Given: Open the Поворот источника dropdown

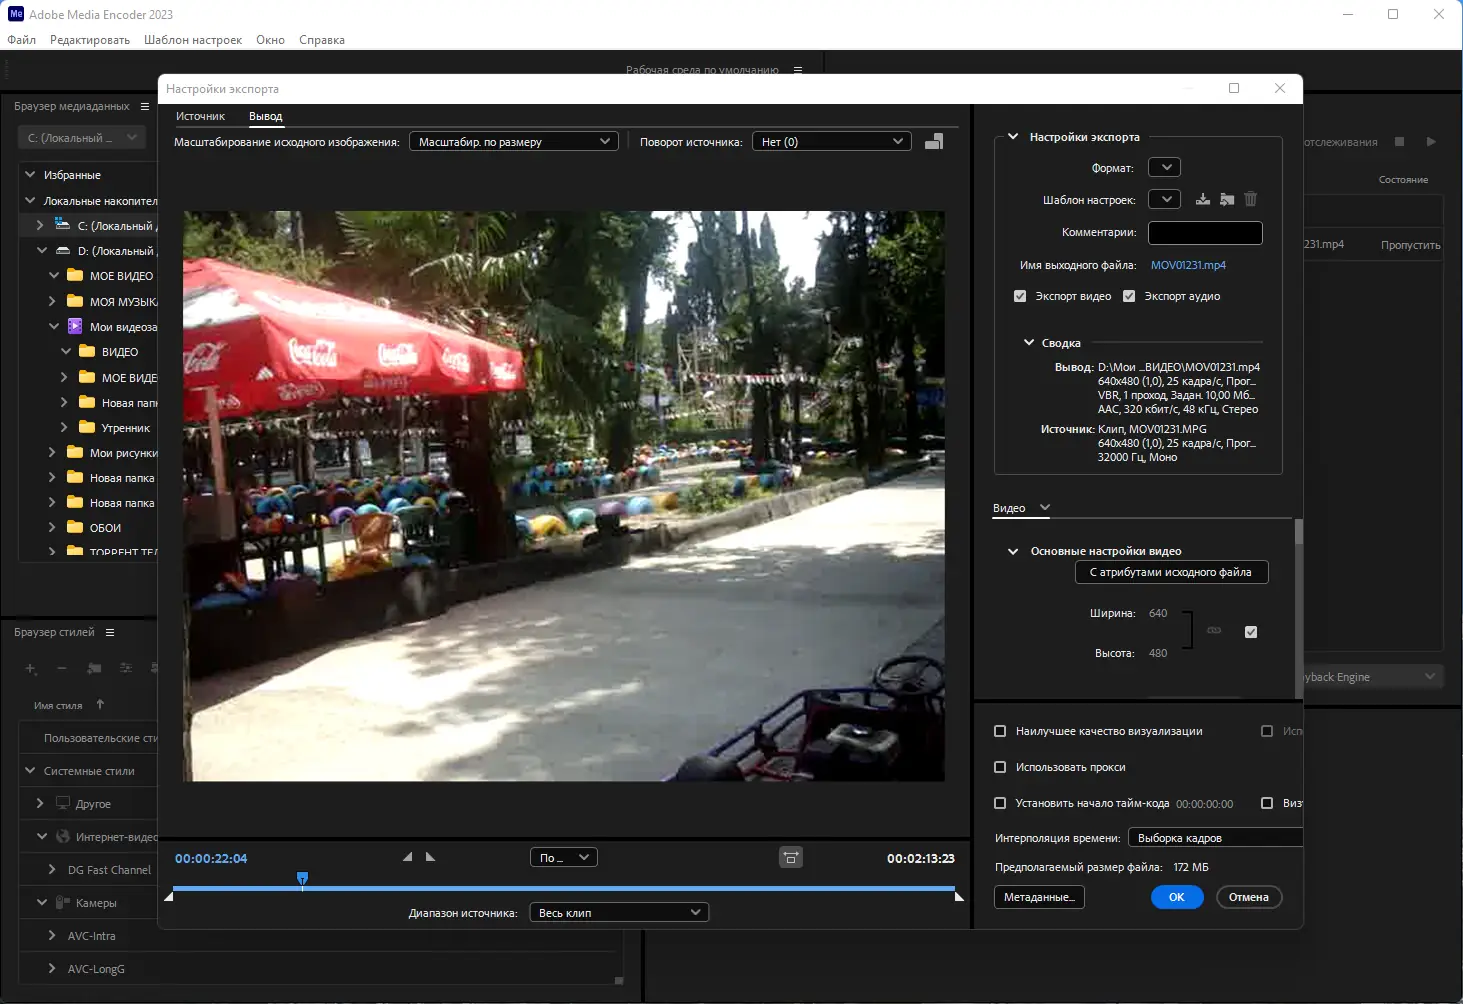Looking at the screenshot, I should (831, 142).
